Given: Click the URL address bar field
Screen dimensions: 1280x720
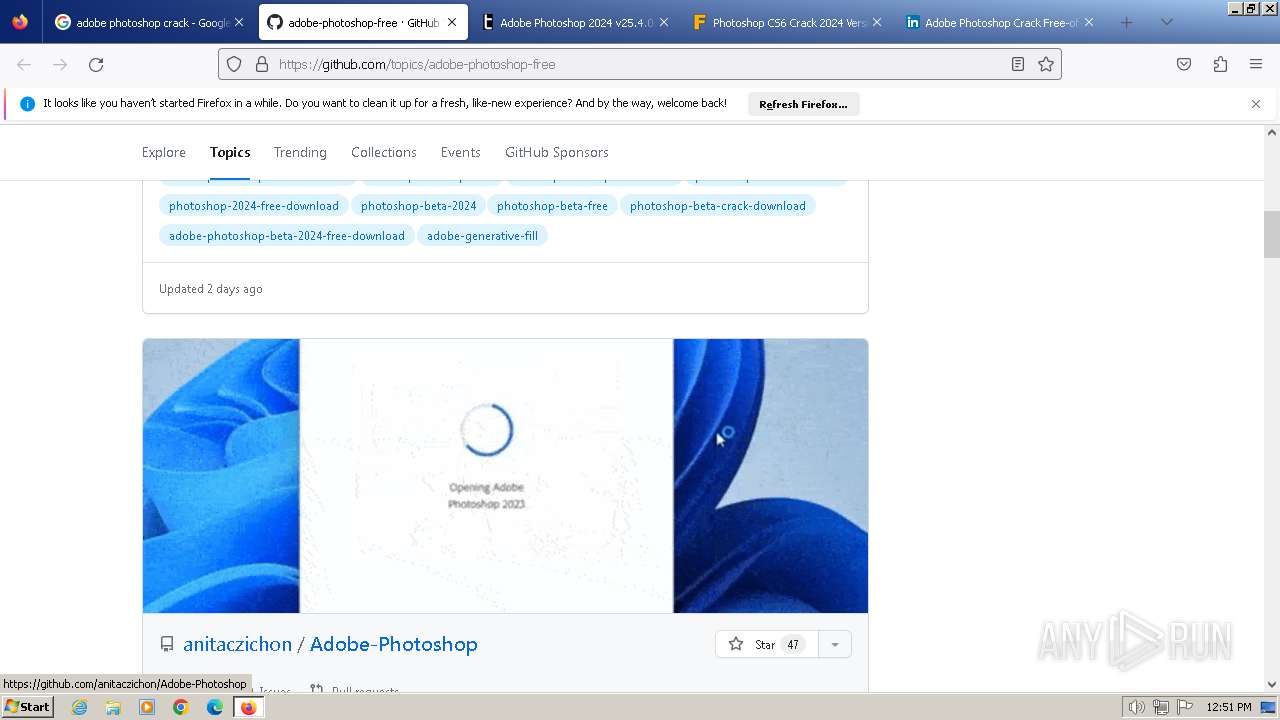Looking at the screenshot, I should click(x=640, y=64).
